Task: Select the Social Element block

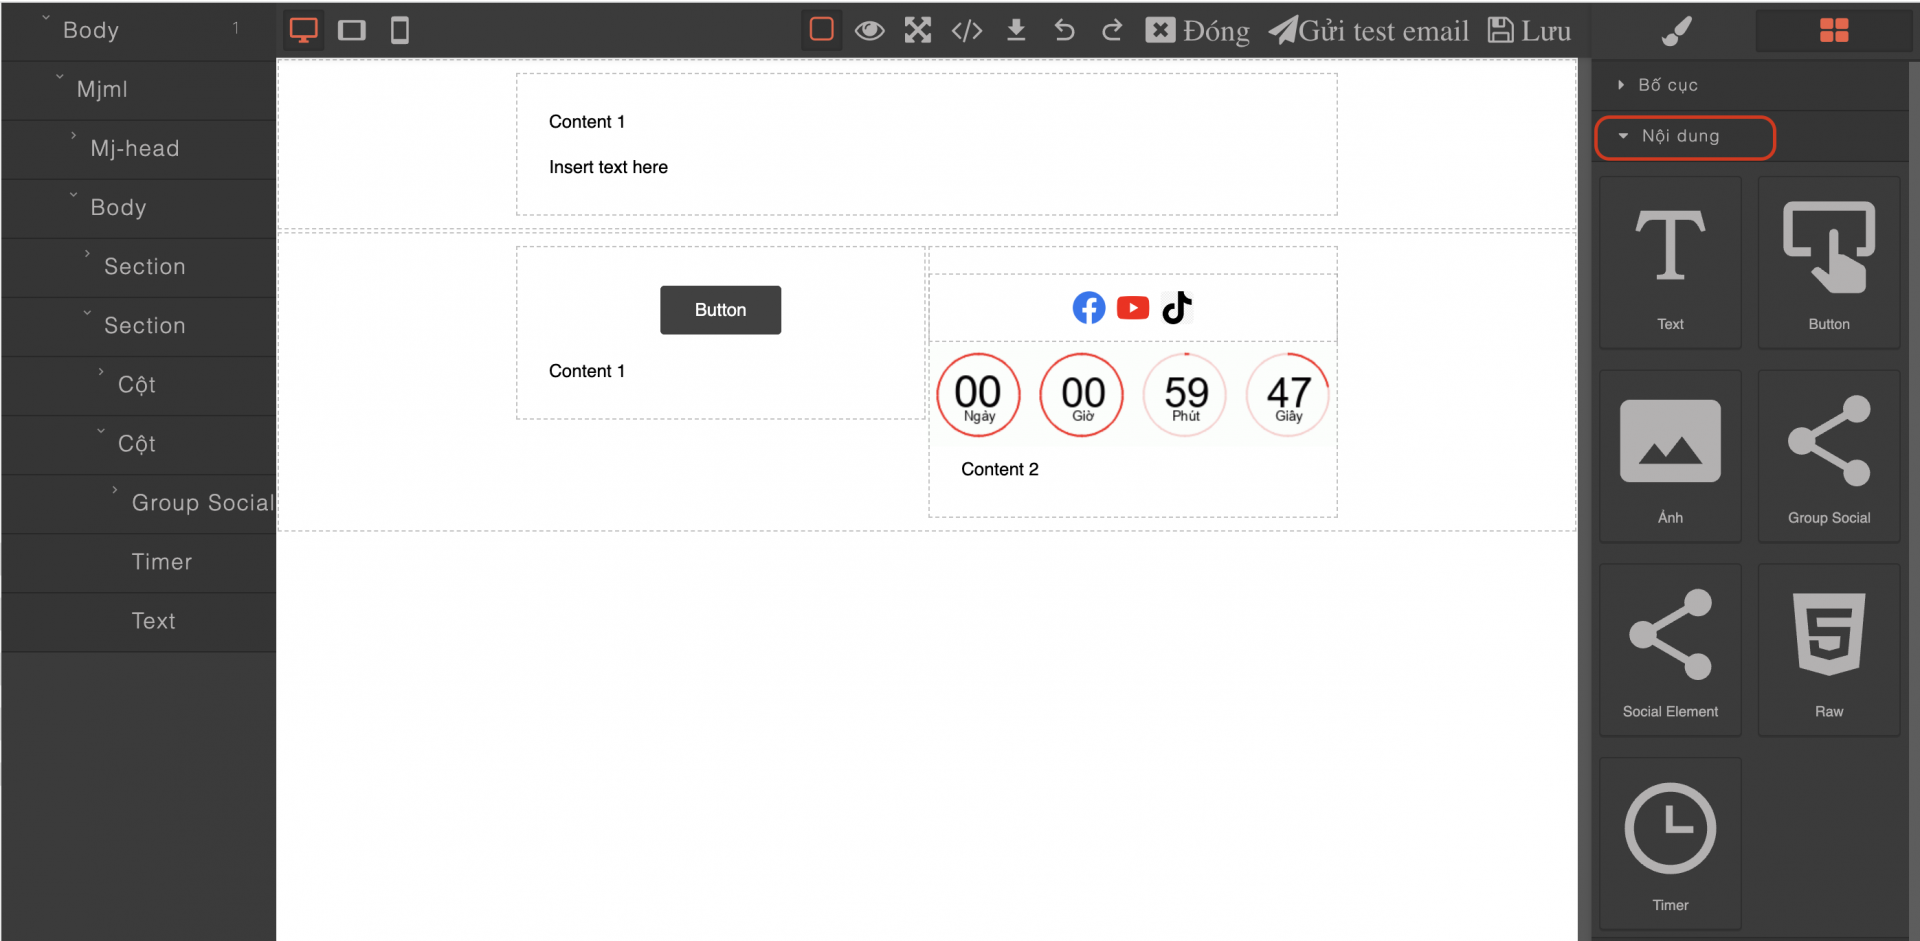Action: [x=1670, y=650]
